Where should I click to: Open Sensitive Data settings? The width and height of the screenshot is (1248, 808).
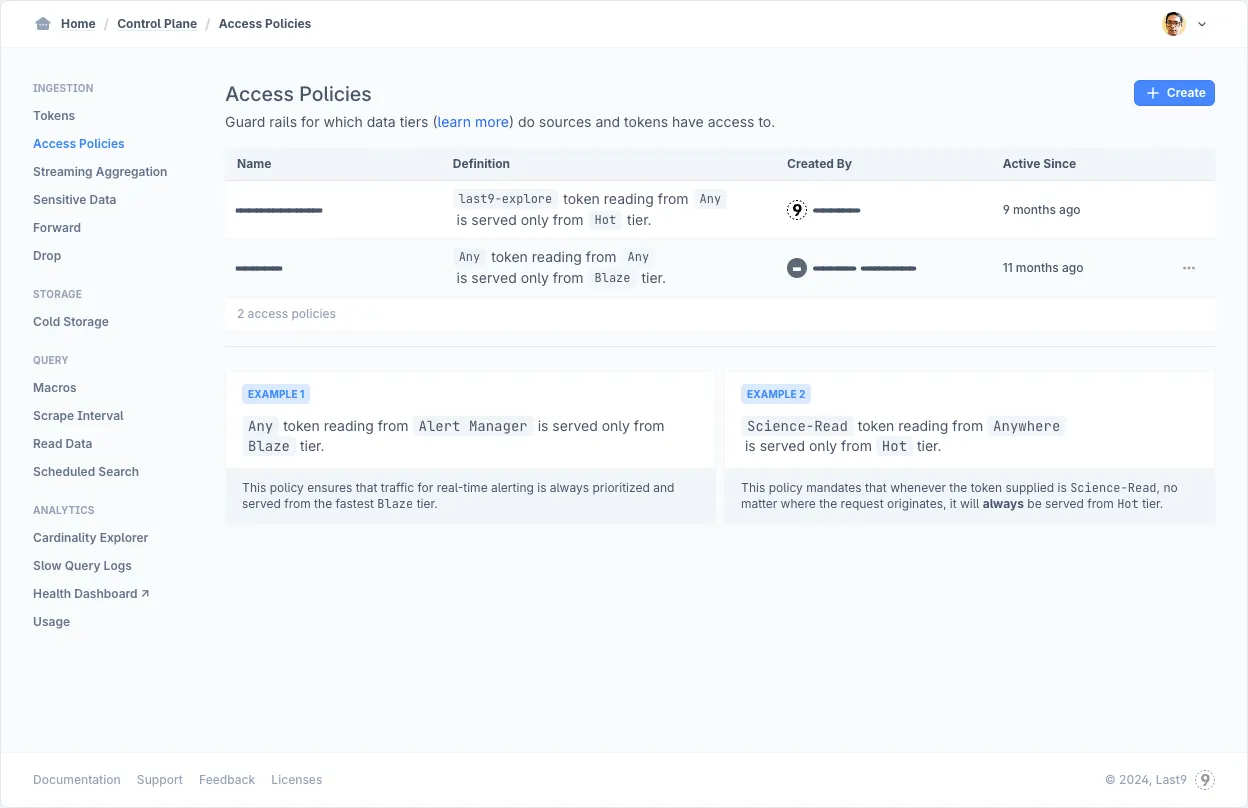click(74, 200)
